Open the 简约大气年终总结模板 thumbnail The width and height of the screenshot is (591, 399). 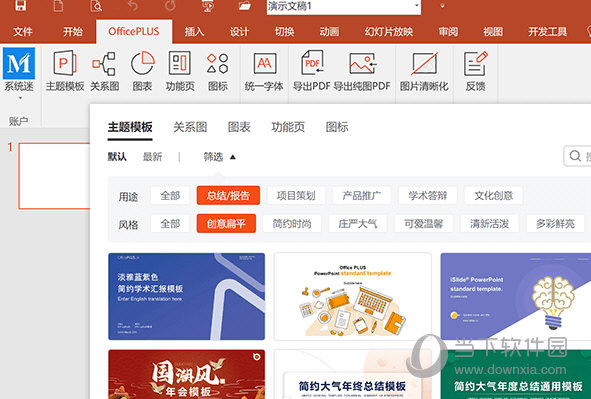(353, 374)
